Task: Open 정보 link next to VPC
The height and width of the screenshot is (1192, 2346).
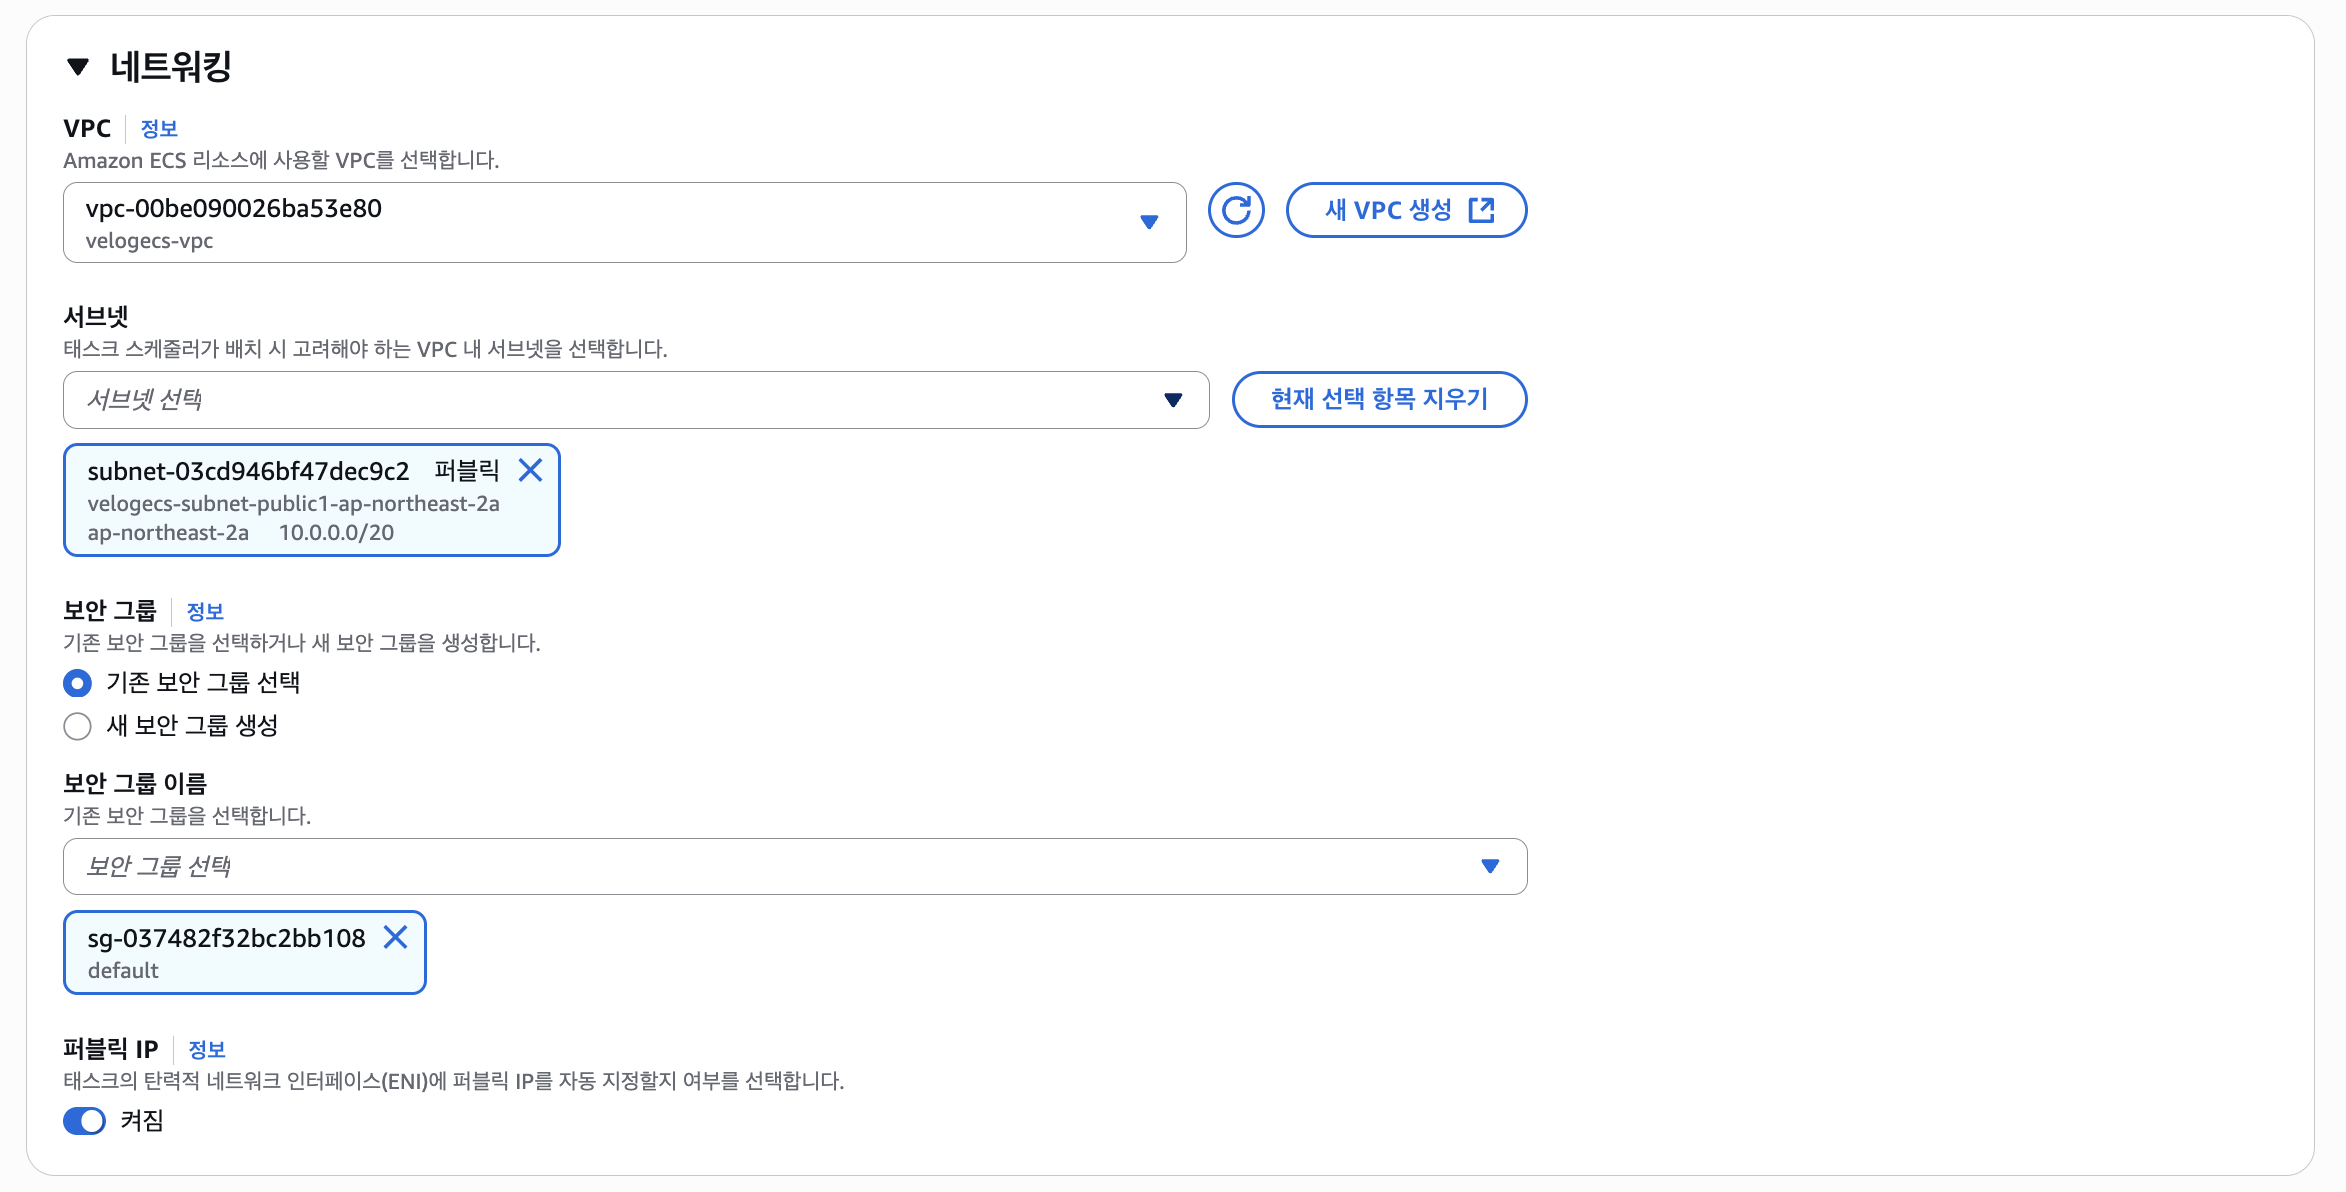Action: (159, 129)
